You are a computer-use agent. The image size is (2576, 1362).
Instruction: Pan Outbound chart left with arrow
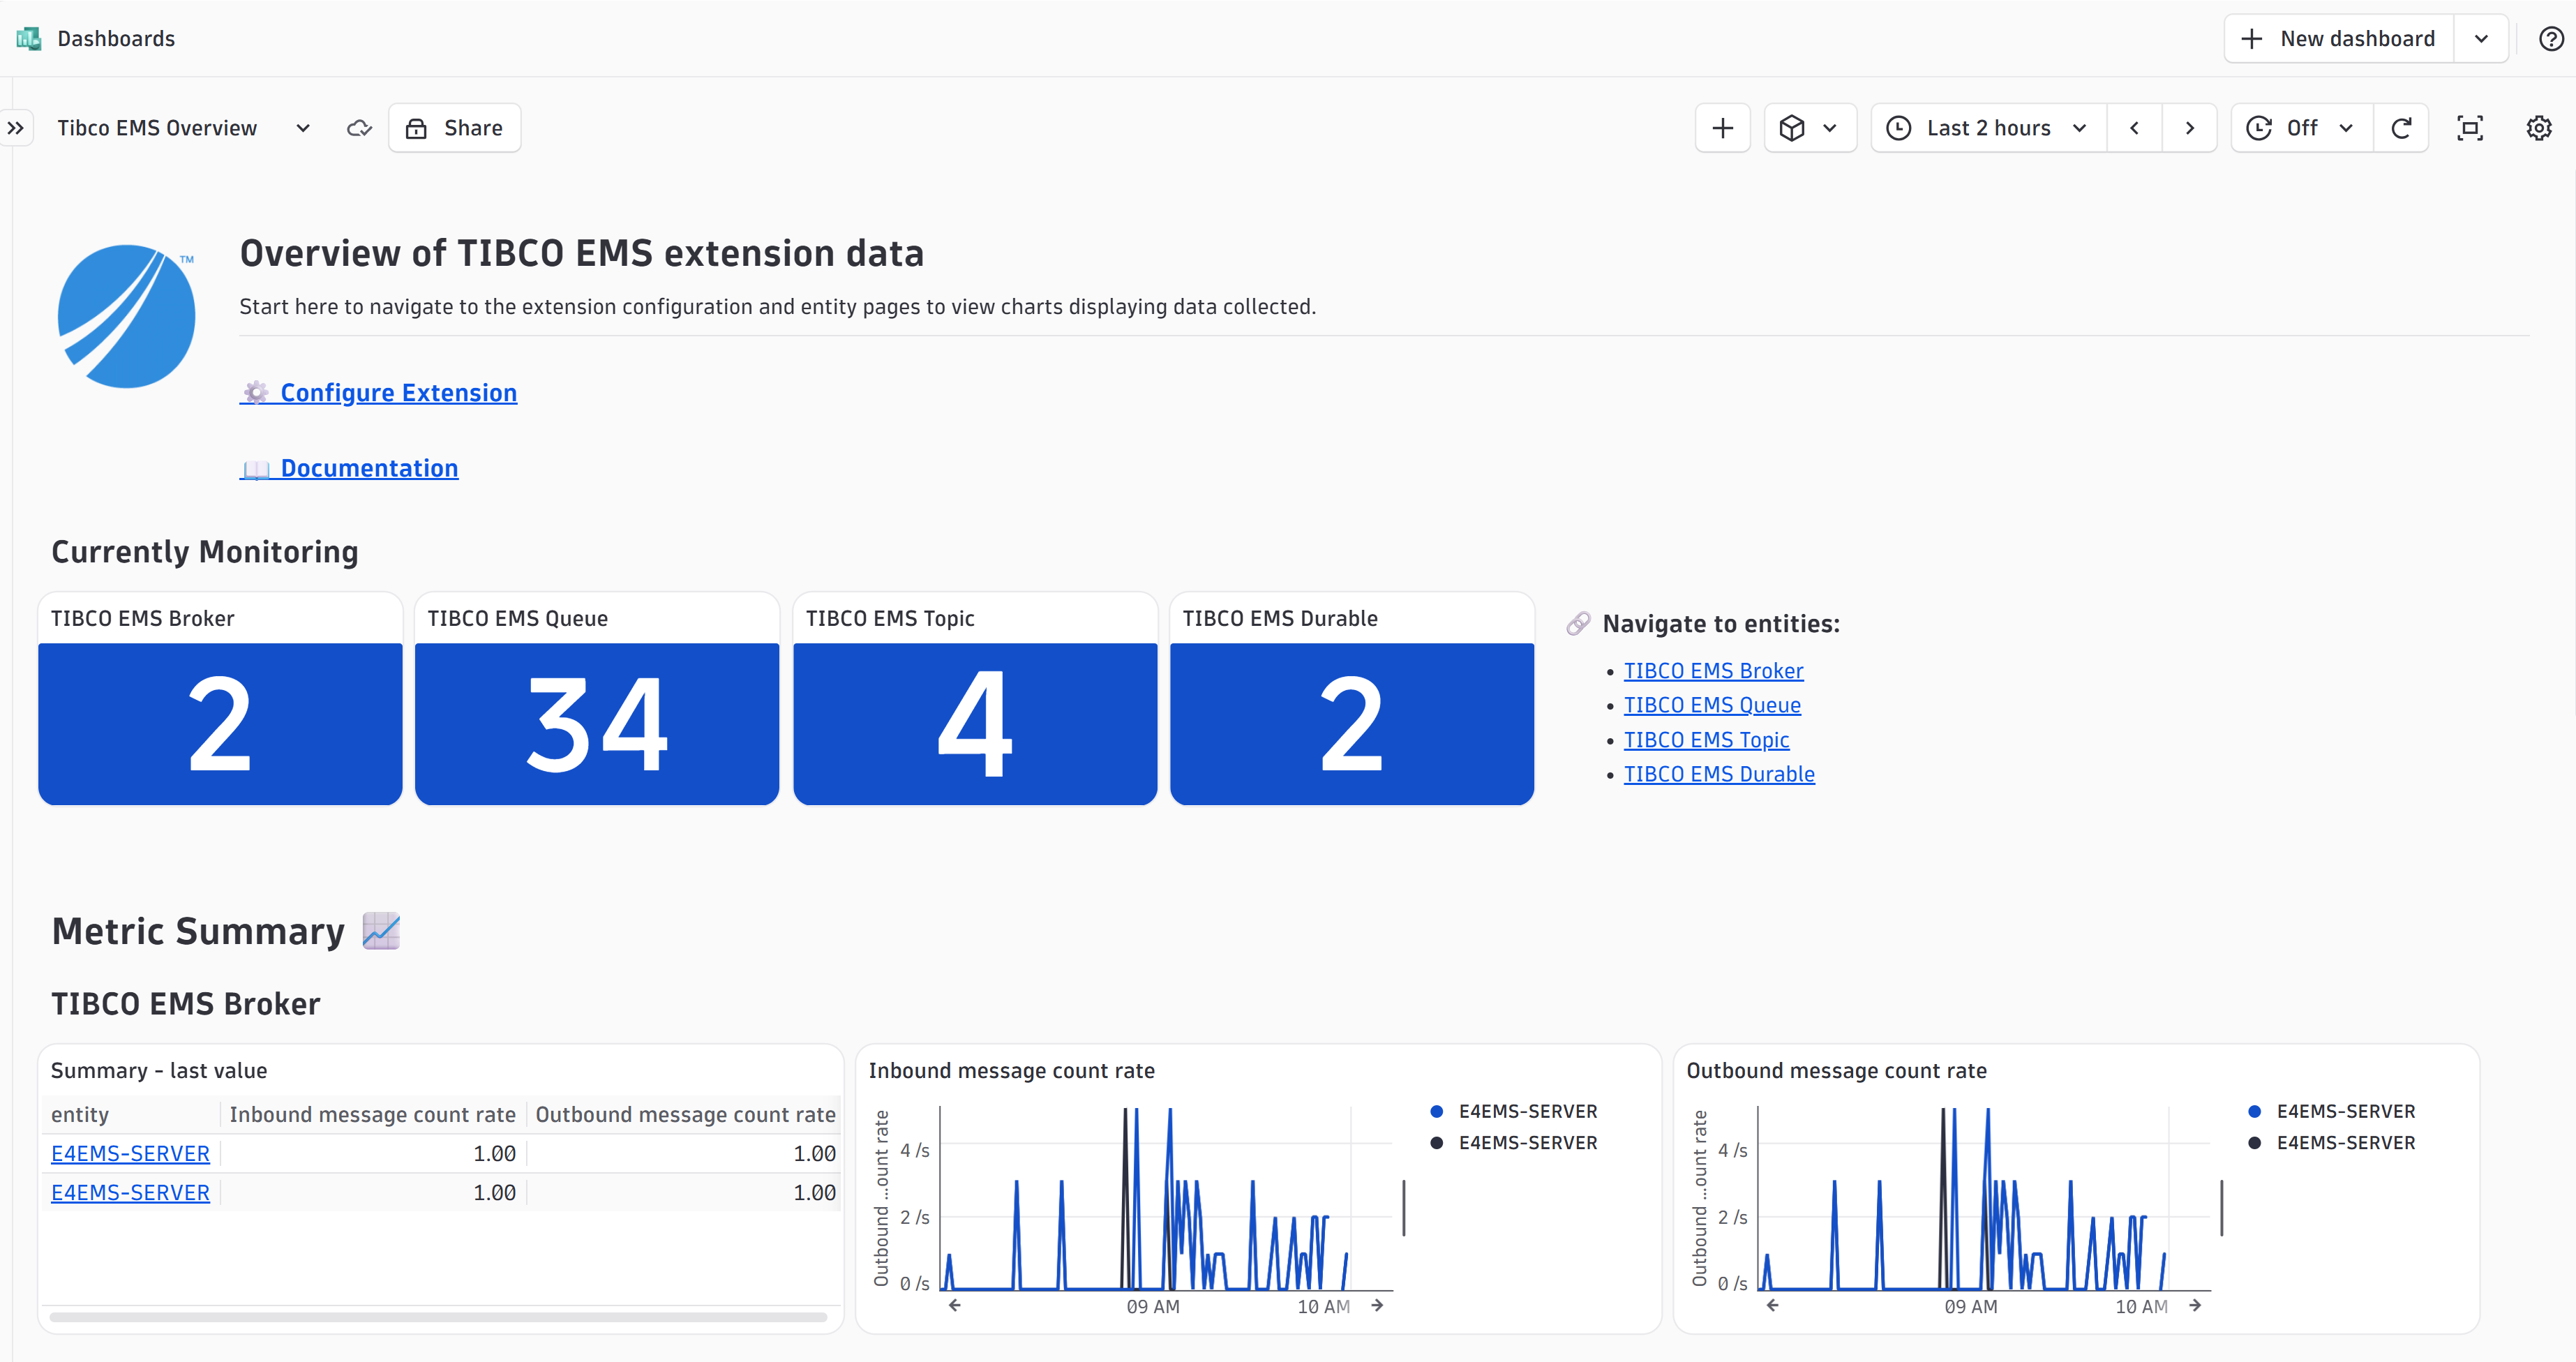pos(1772,1305)
